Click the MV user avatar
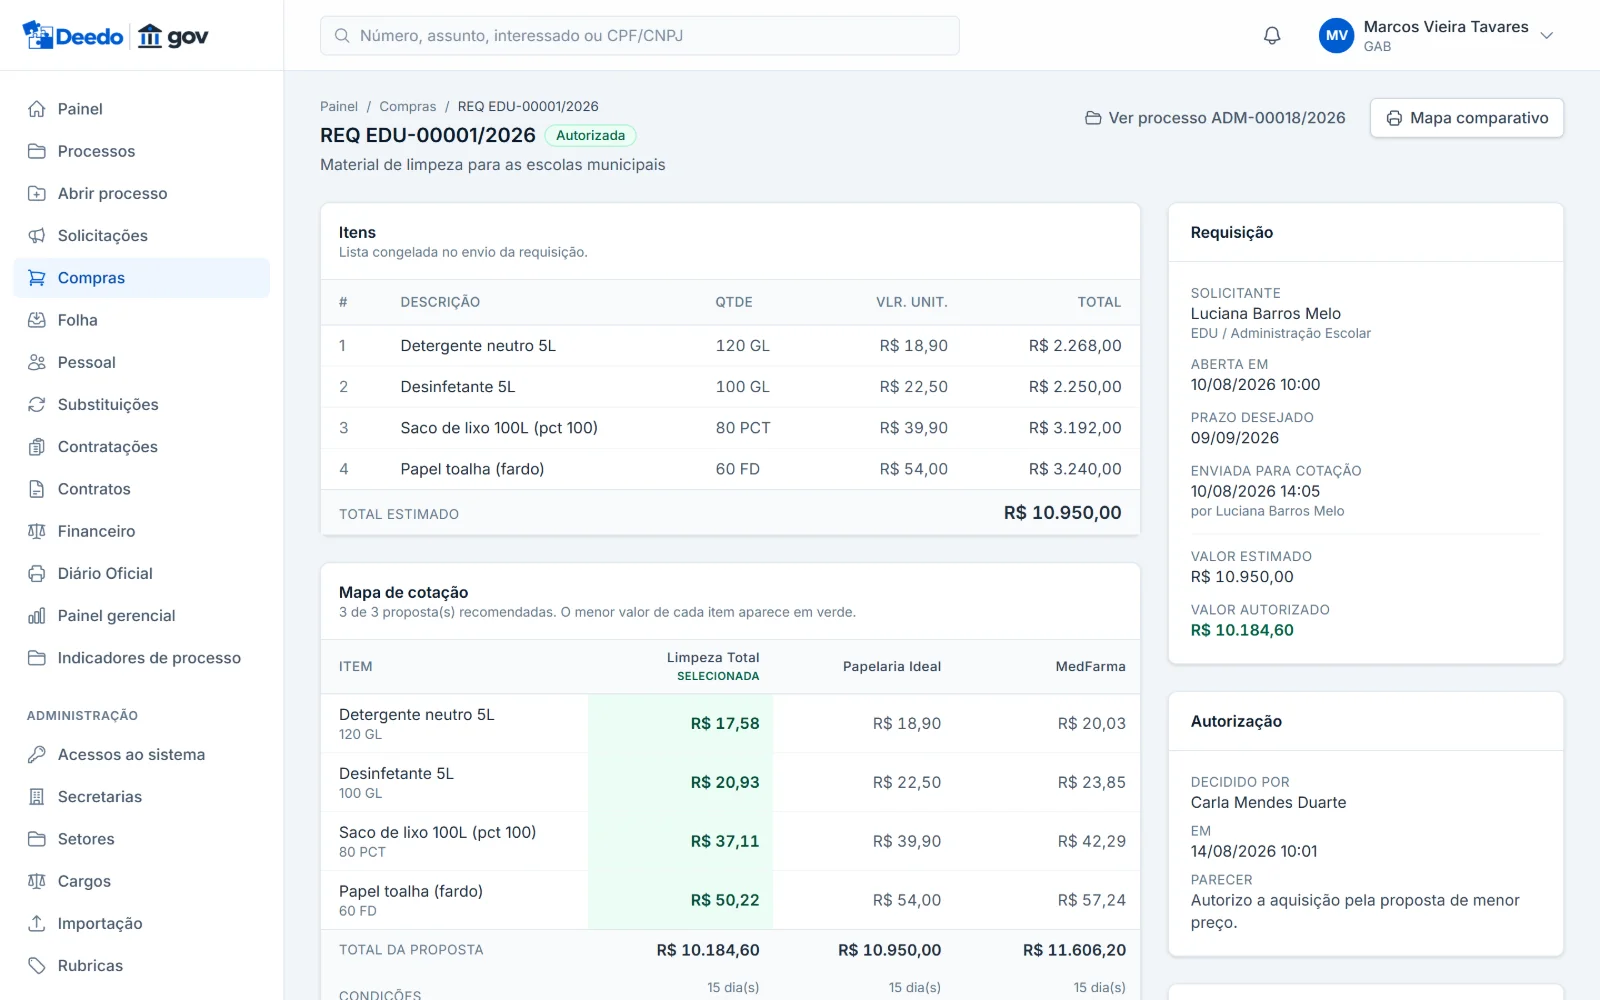The height and width of the screenshot is (1000, 1600). tap(1337, 36)
